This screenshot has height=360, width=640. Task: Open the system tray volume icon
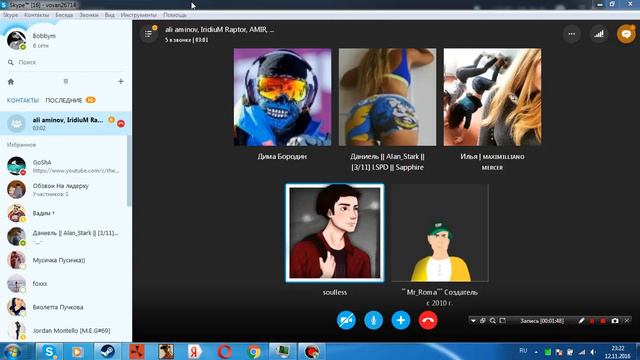(x=593, y=352)
